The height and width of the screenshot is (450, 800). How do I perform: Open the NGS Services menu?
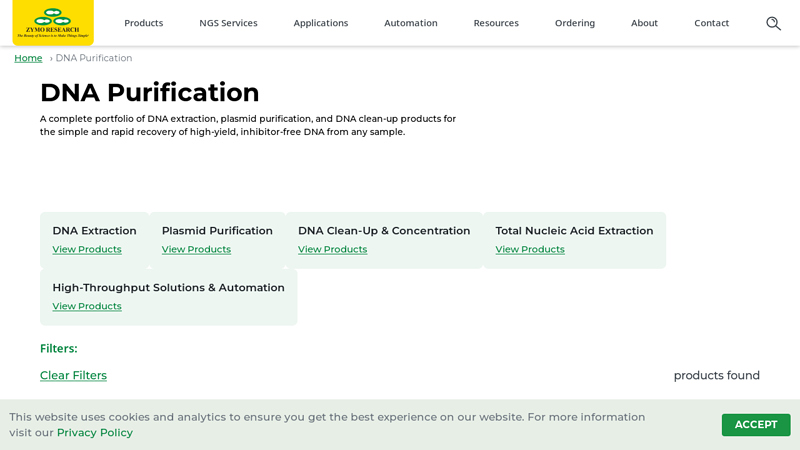coord(228,23)
